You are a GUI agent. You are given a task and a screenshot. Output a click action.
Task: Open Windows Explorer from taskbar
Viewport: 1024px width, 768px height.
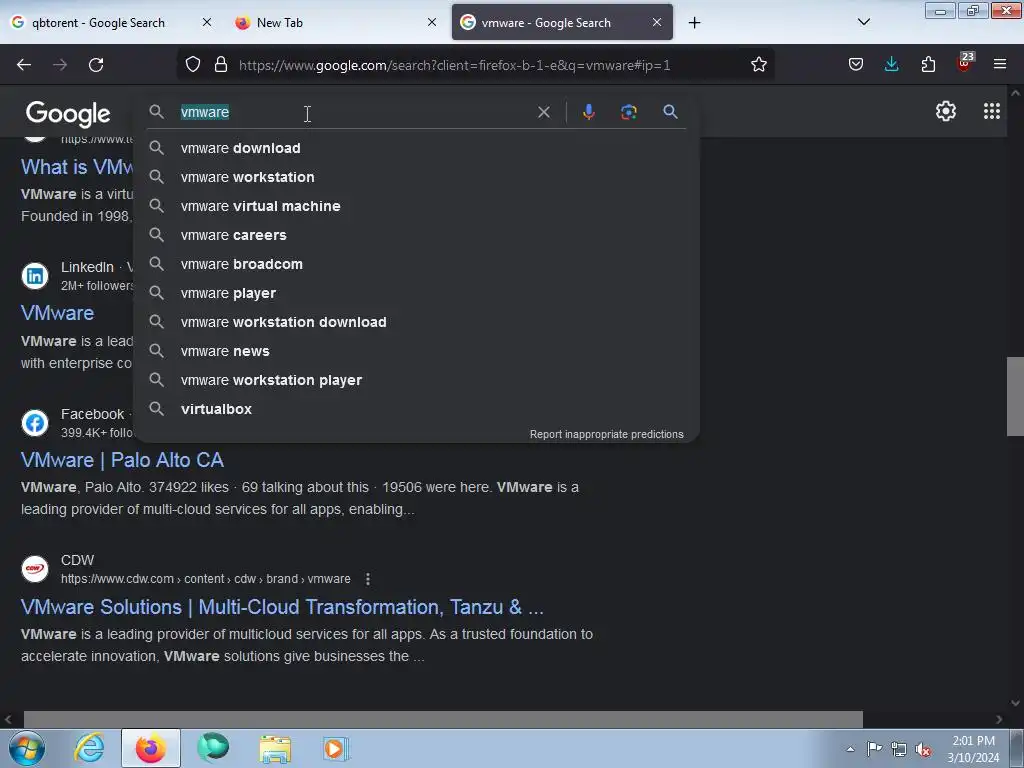[x=275, y=748]
